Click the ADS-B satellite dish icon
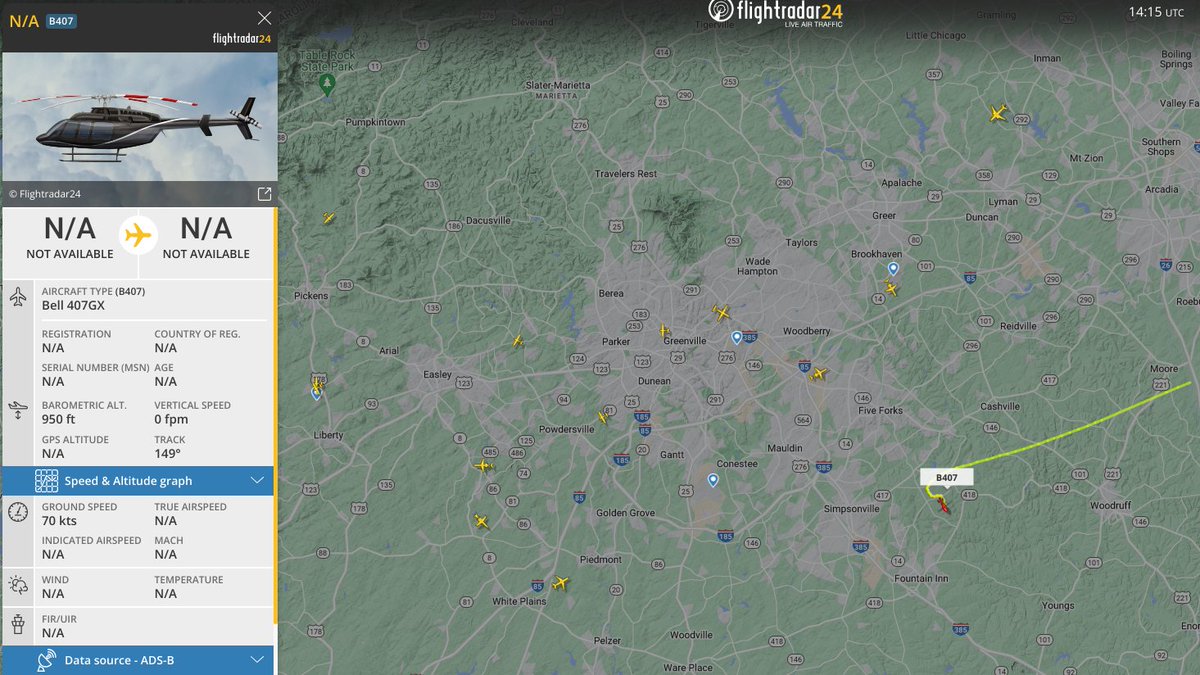The image size is (1200, 675). click(46, 660)
